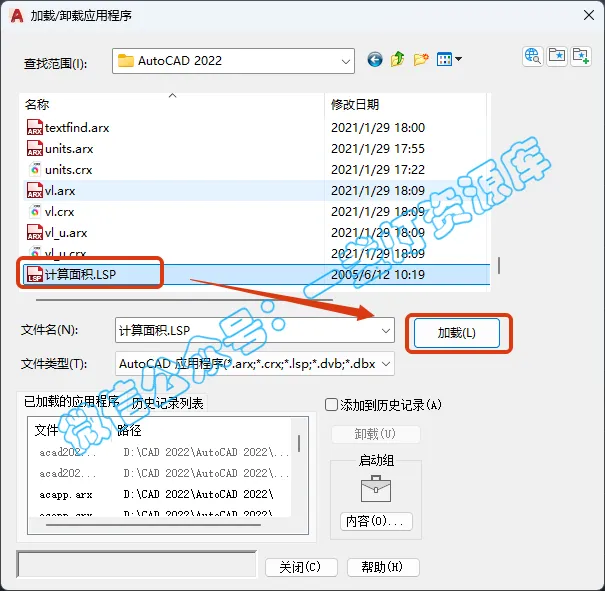
Task: Click the textfind.arx file icon
Action: click(35, 127)
